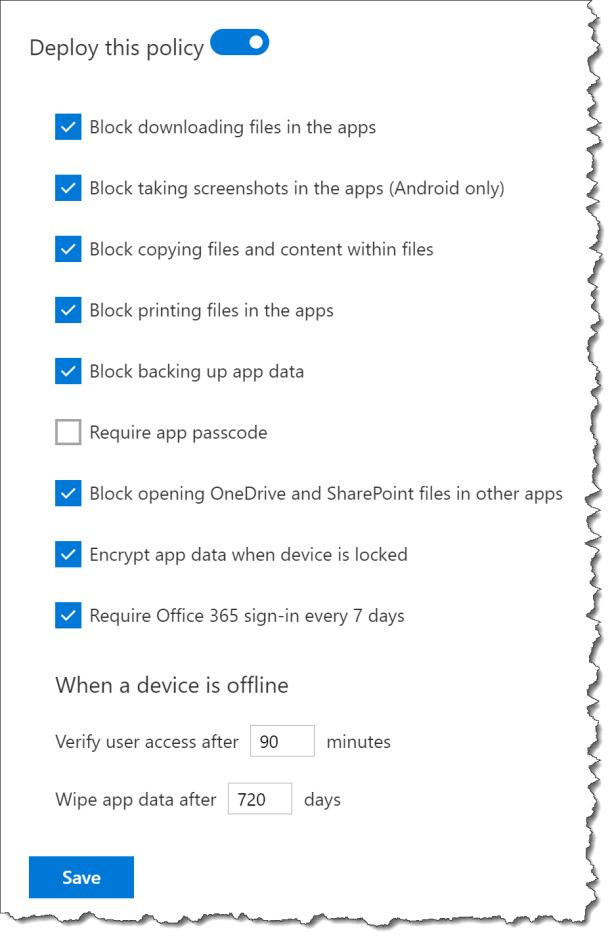This screenshot has width=616, height=941.
Task: Uncheck Block copying files and content within files
Action: pos(67,249)
